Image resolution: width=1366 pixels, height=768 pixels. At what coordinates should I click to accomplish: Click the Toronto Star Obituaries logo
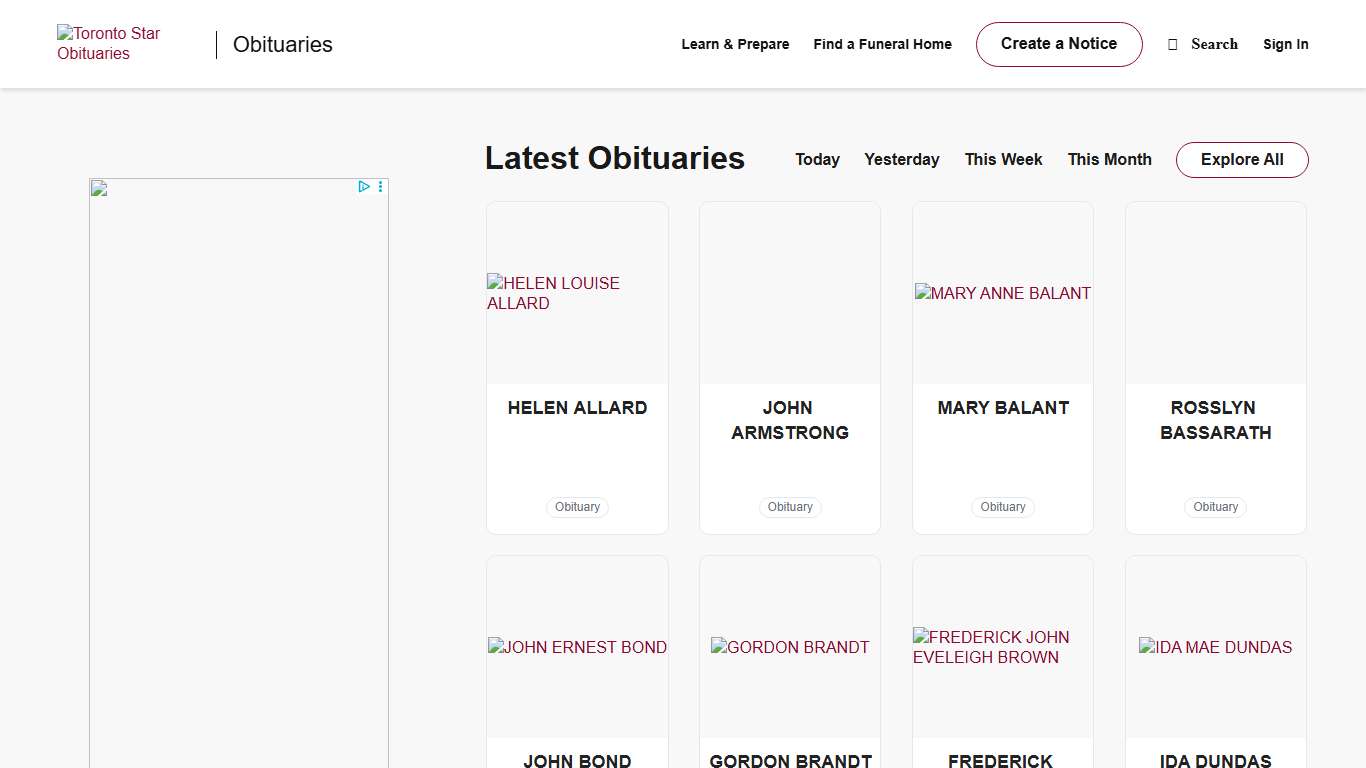(108, 44)
